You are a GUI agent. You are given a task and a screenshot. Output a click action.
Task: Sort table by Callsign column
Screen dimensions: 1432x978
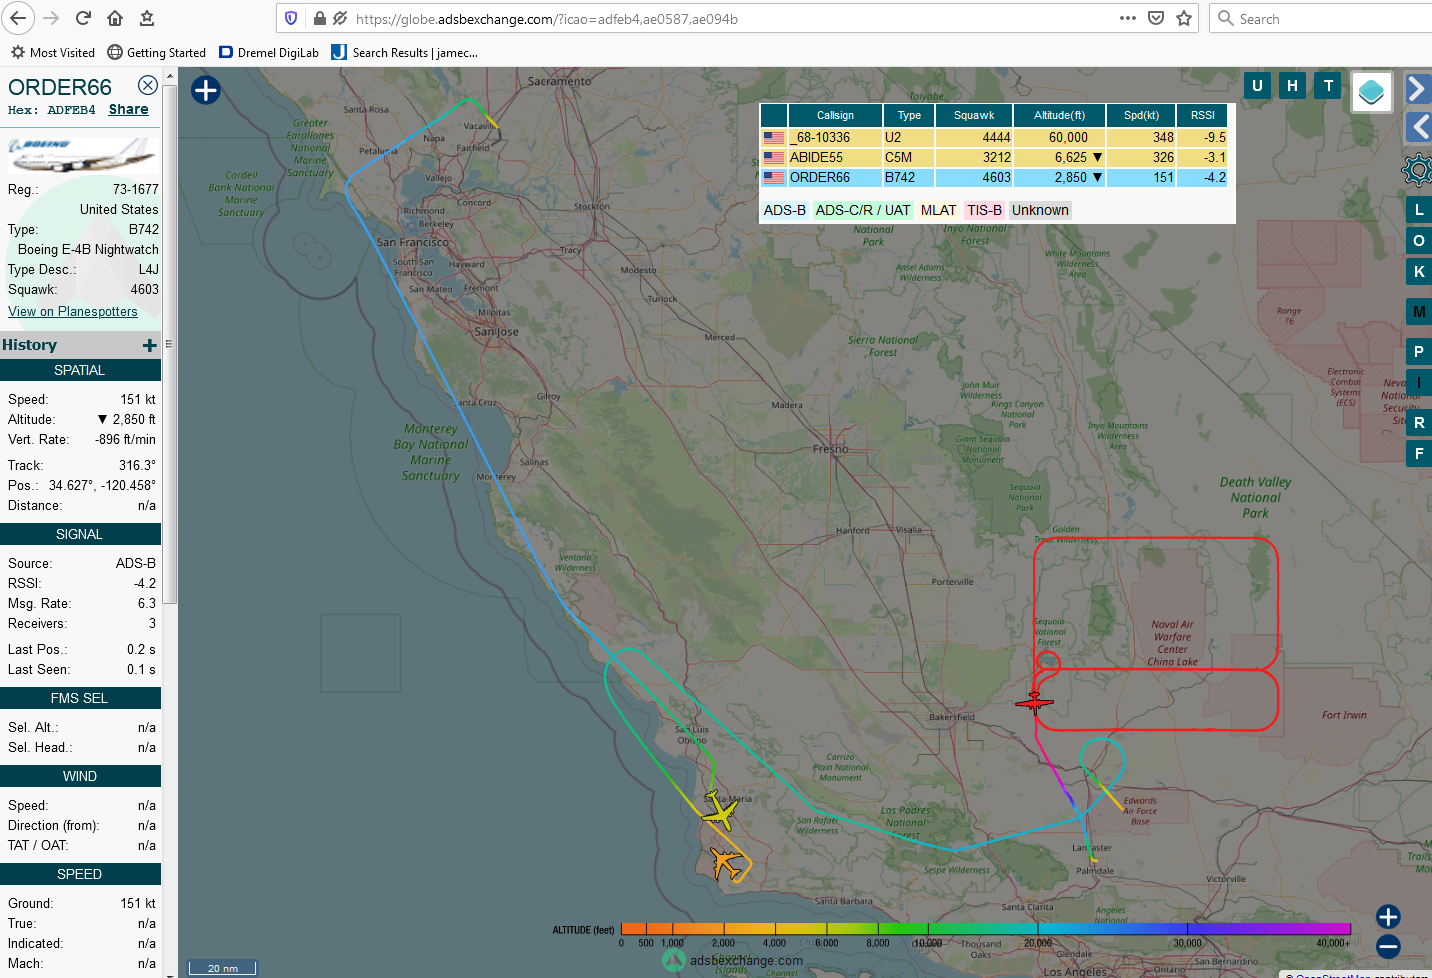[x=835, y=116]
